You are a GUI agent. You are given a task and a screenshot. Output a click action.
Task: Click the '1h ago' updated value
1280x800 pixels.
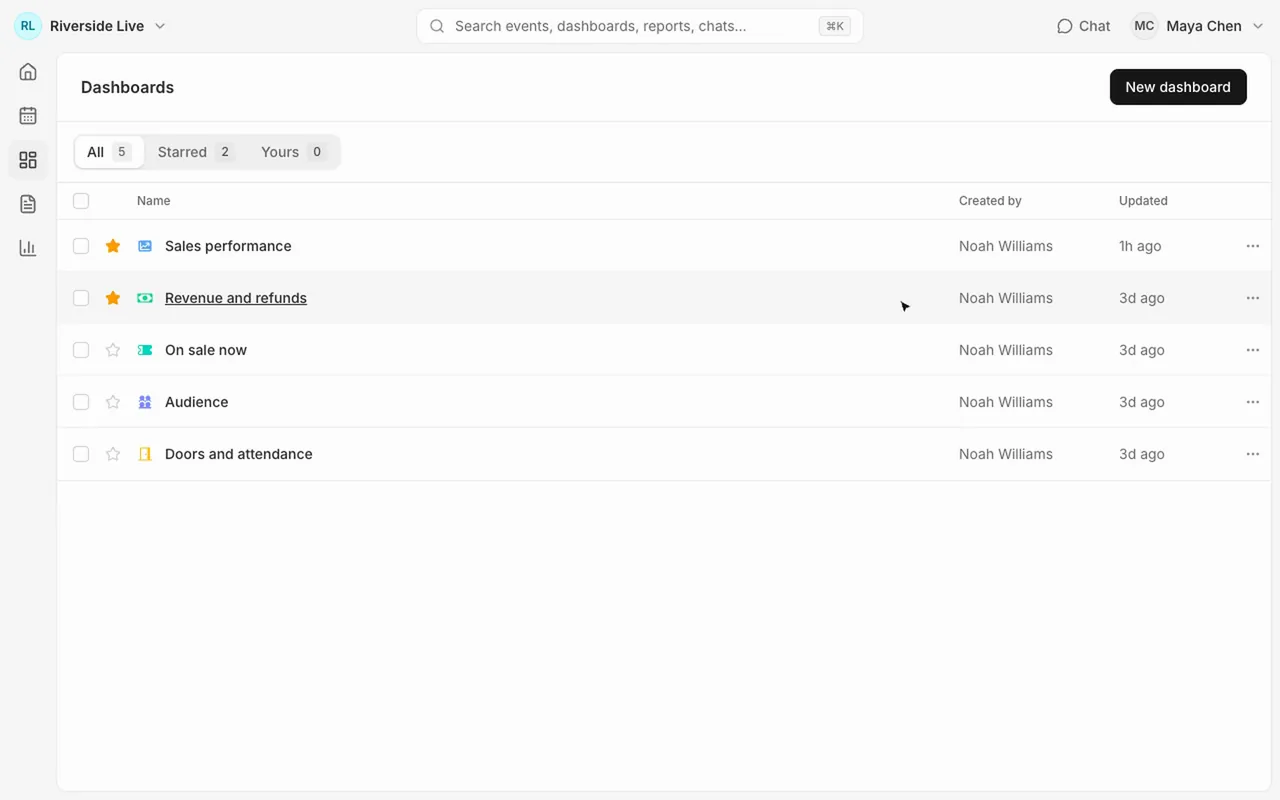tap(1140, 246)
